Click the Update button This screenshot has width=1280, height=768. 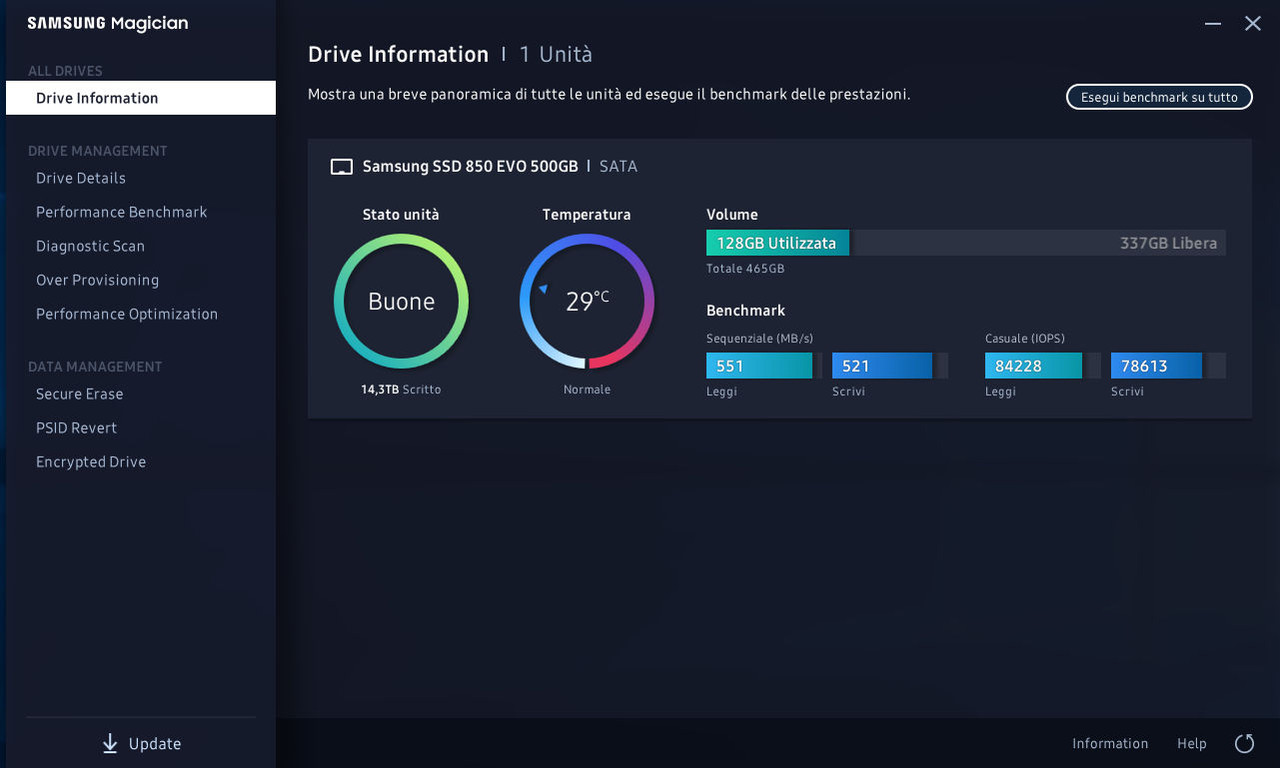pos(141,743)
